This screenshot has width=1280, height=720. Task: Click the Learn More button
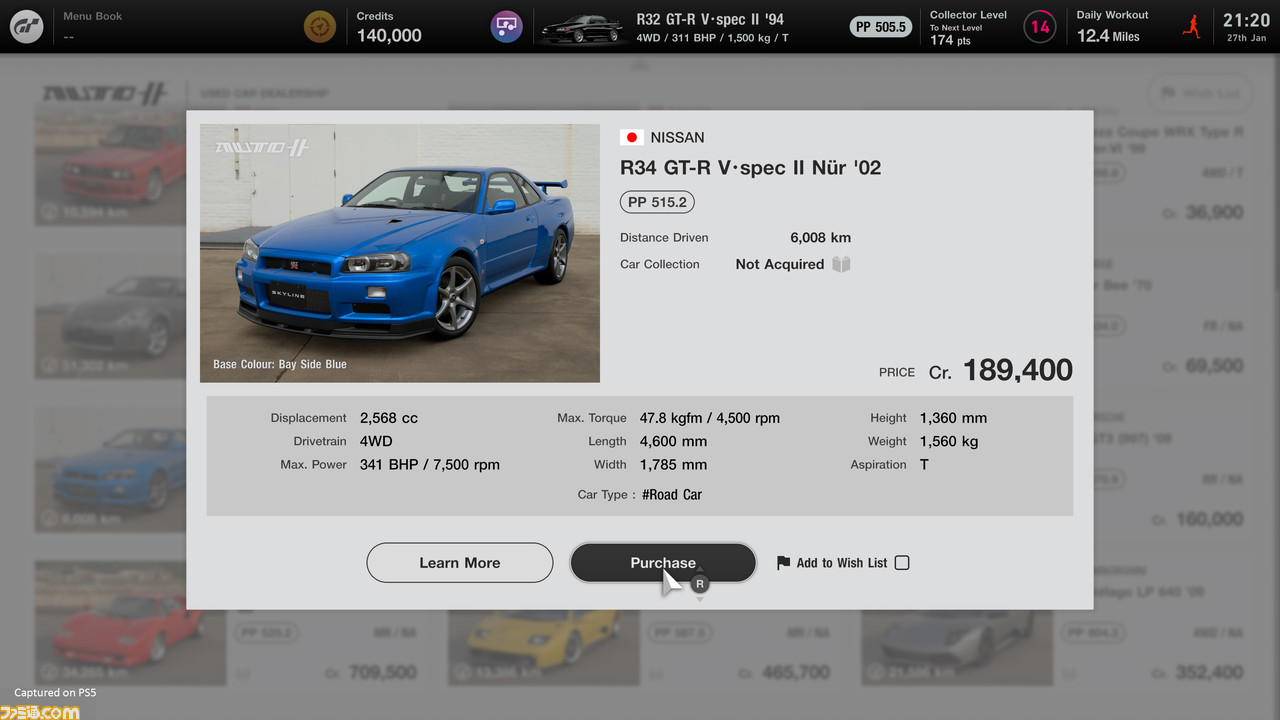pyautogui.click(x=460, y=563)
